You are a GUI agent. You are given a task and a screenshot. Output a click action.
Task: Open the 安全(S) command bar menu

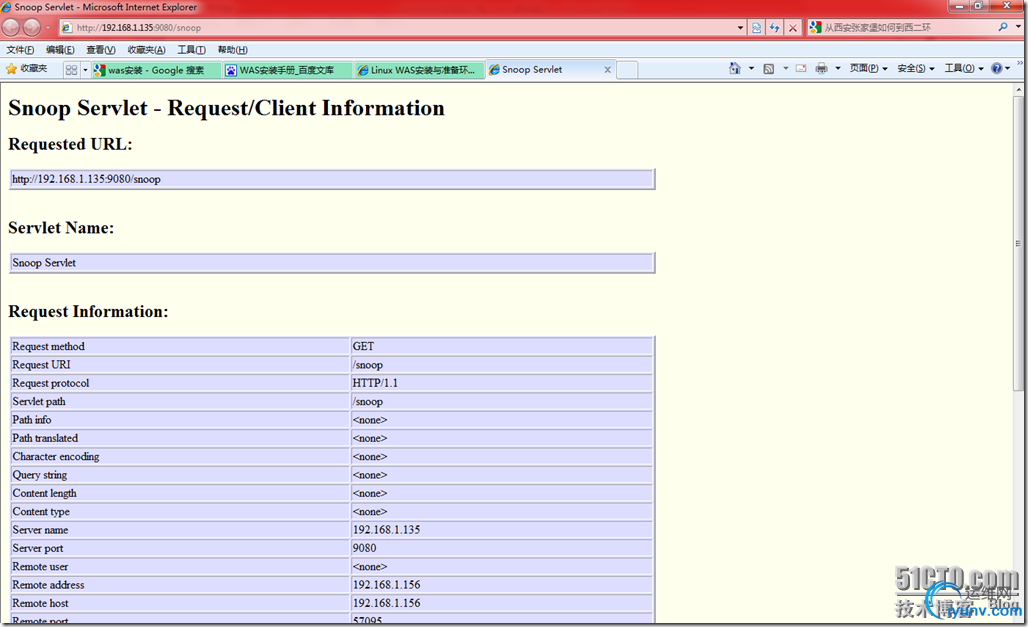click(915, 68)
